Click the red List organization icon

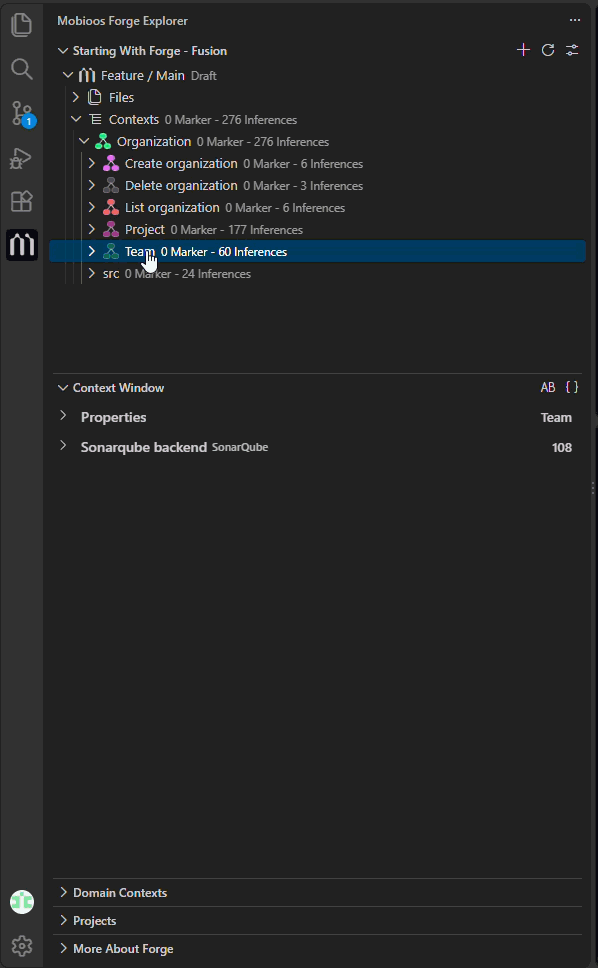pos(111,207)
